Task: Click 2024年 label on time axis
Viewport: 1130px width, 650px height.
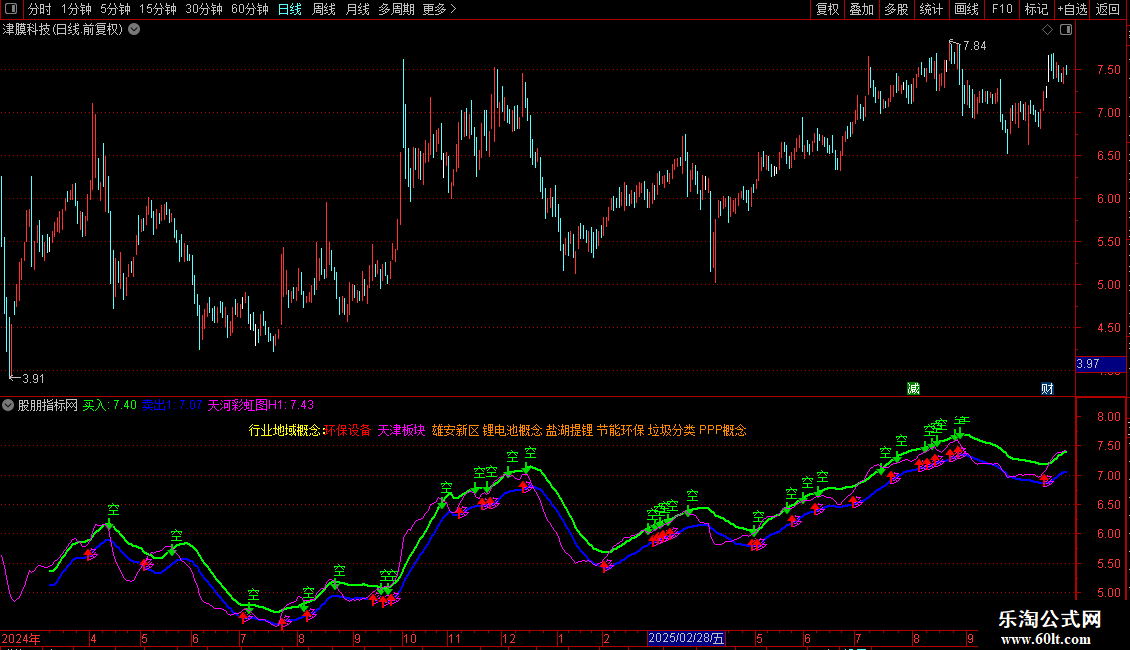Action: [x=21, y=638]
